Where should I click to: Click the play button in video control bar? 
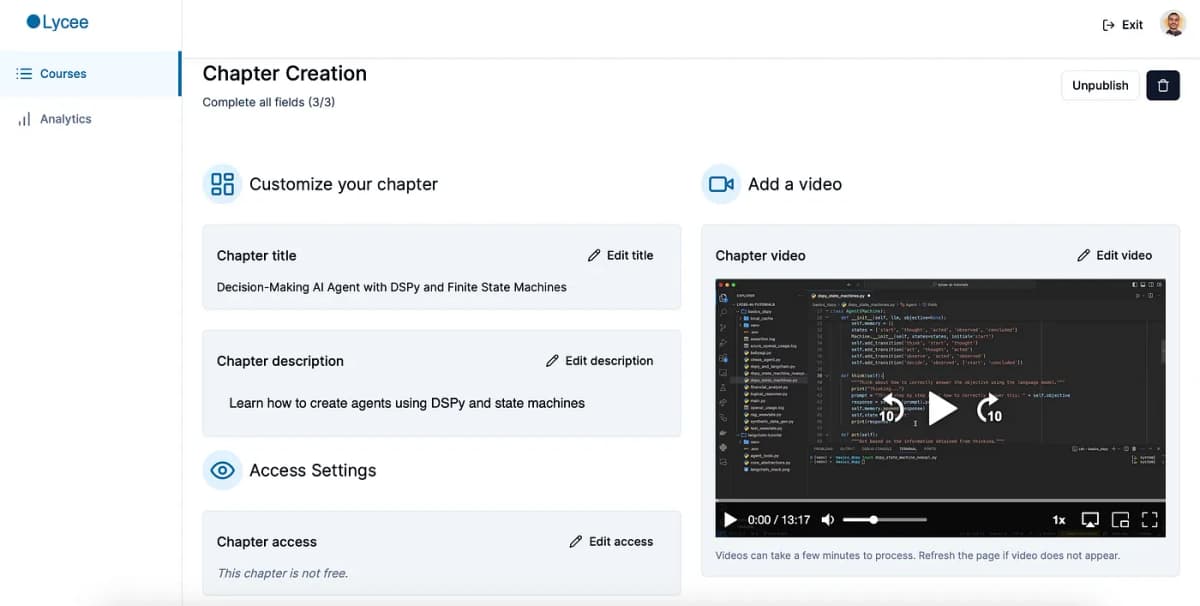[730, 520]
